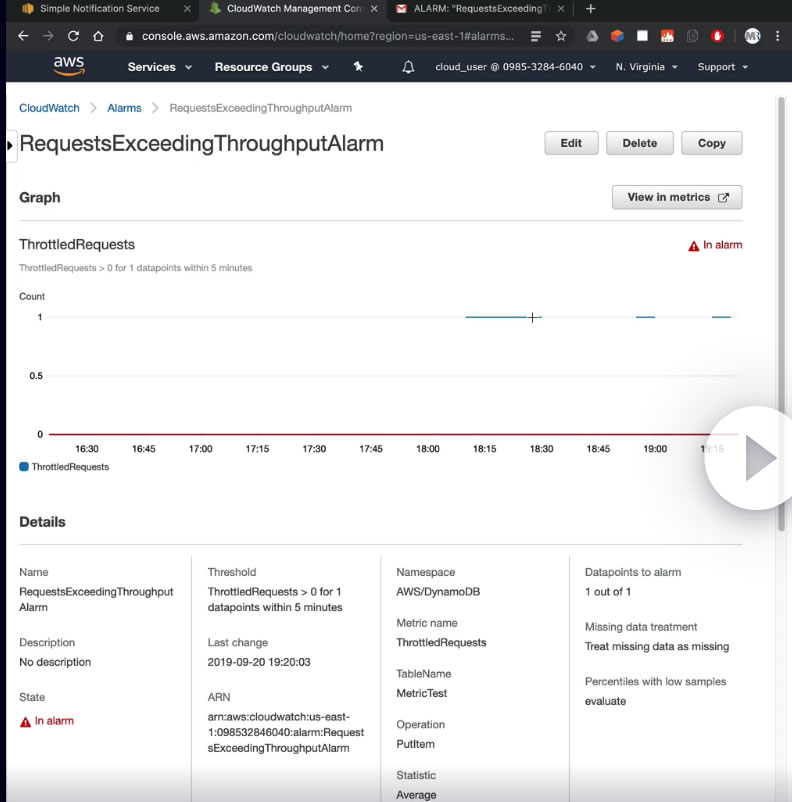Click the AWS/DynamoDB namespace value
The image size is (792, 802).
point(438,592)
